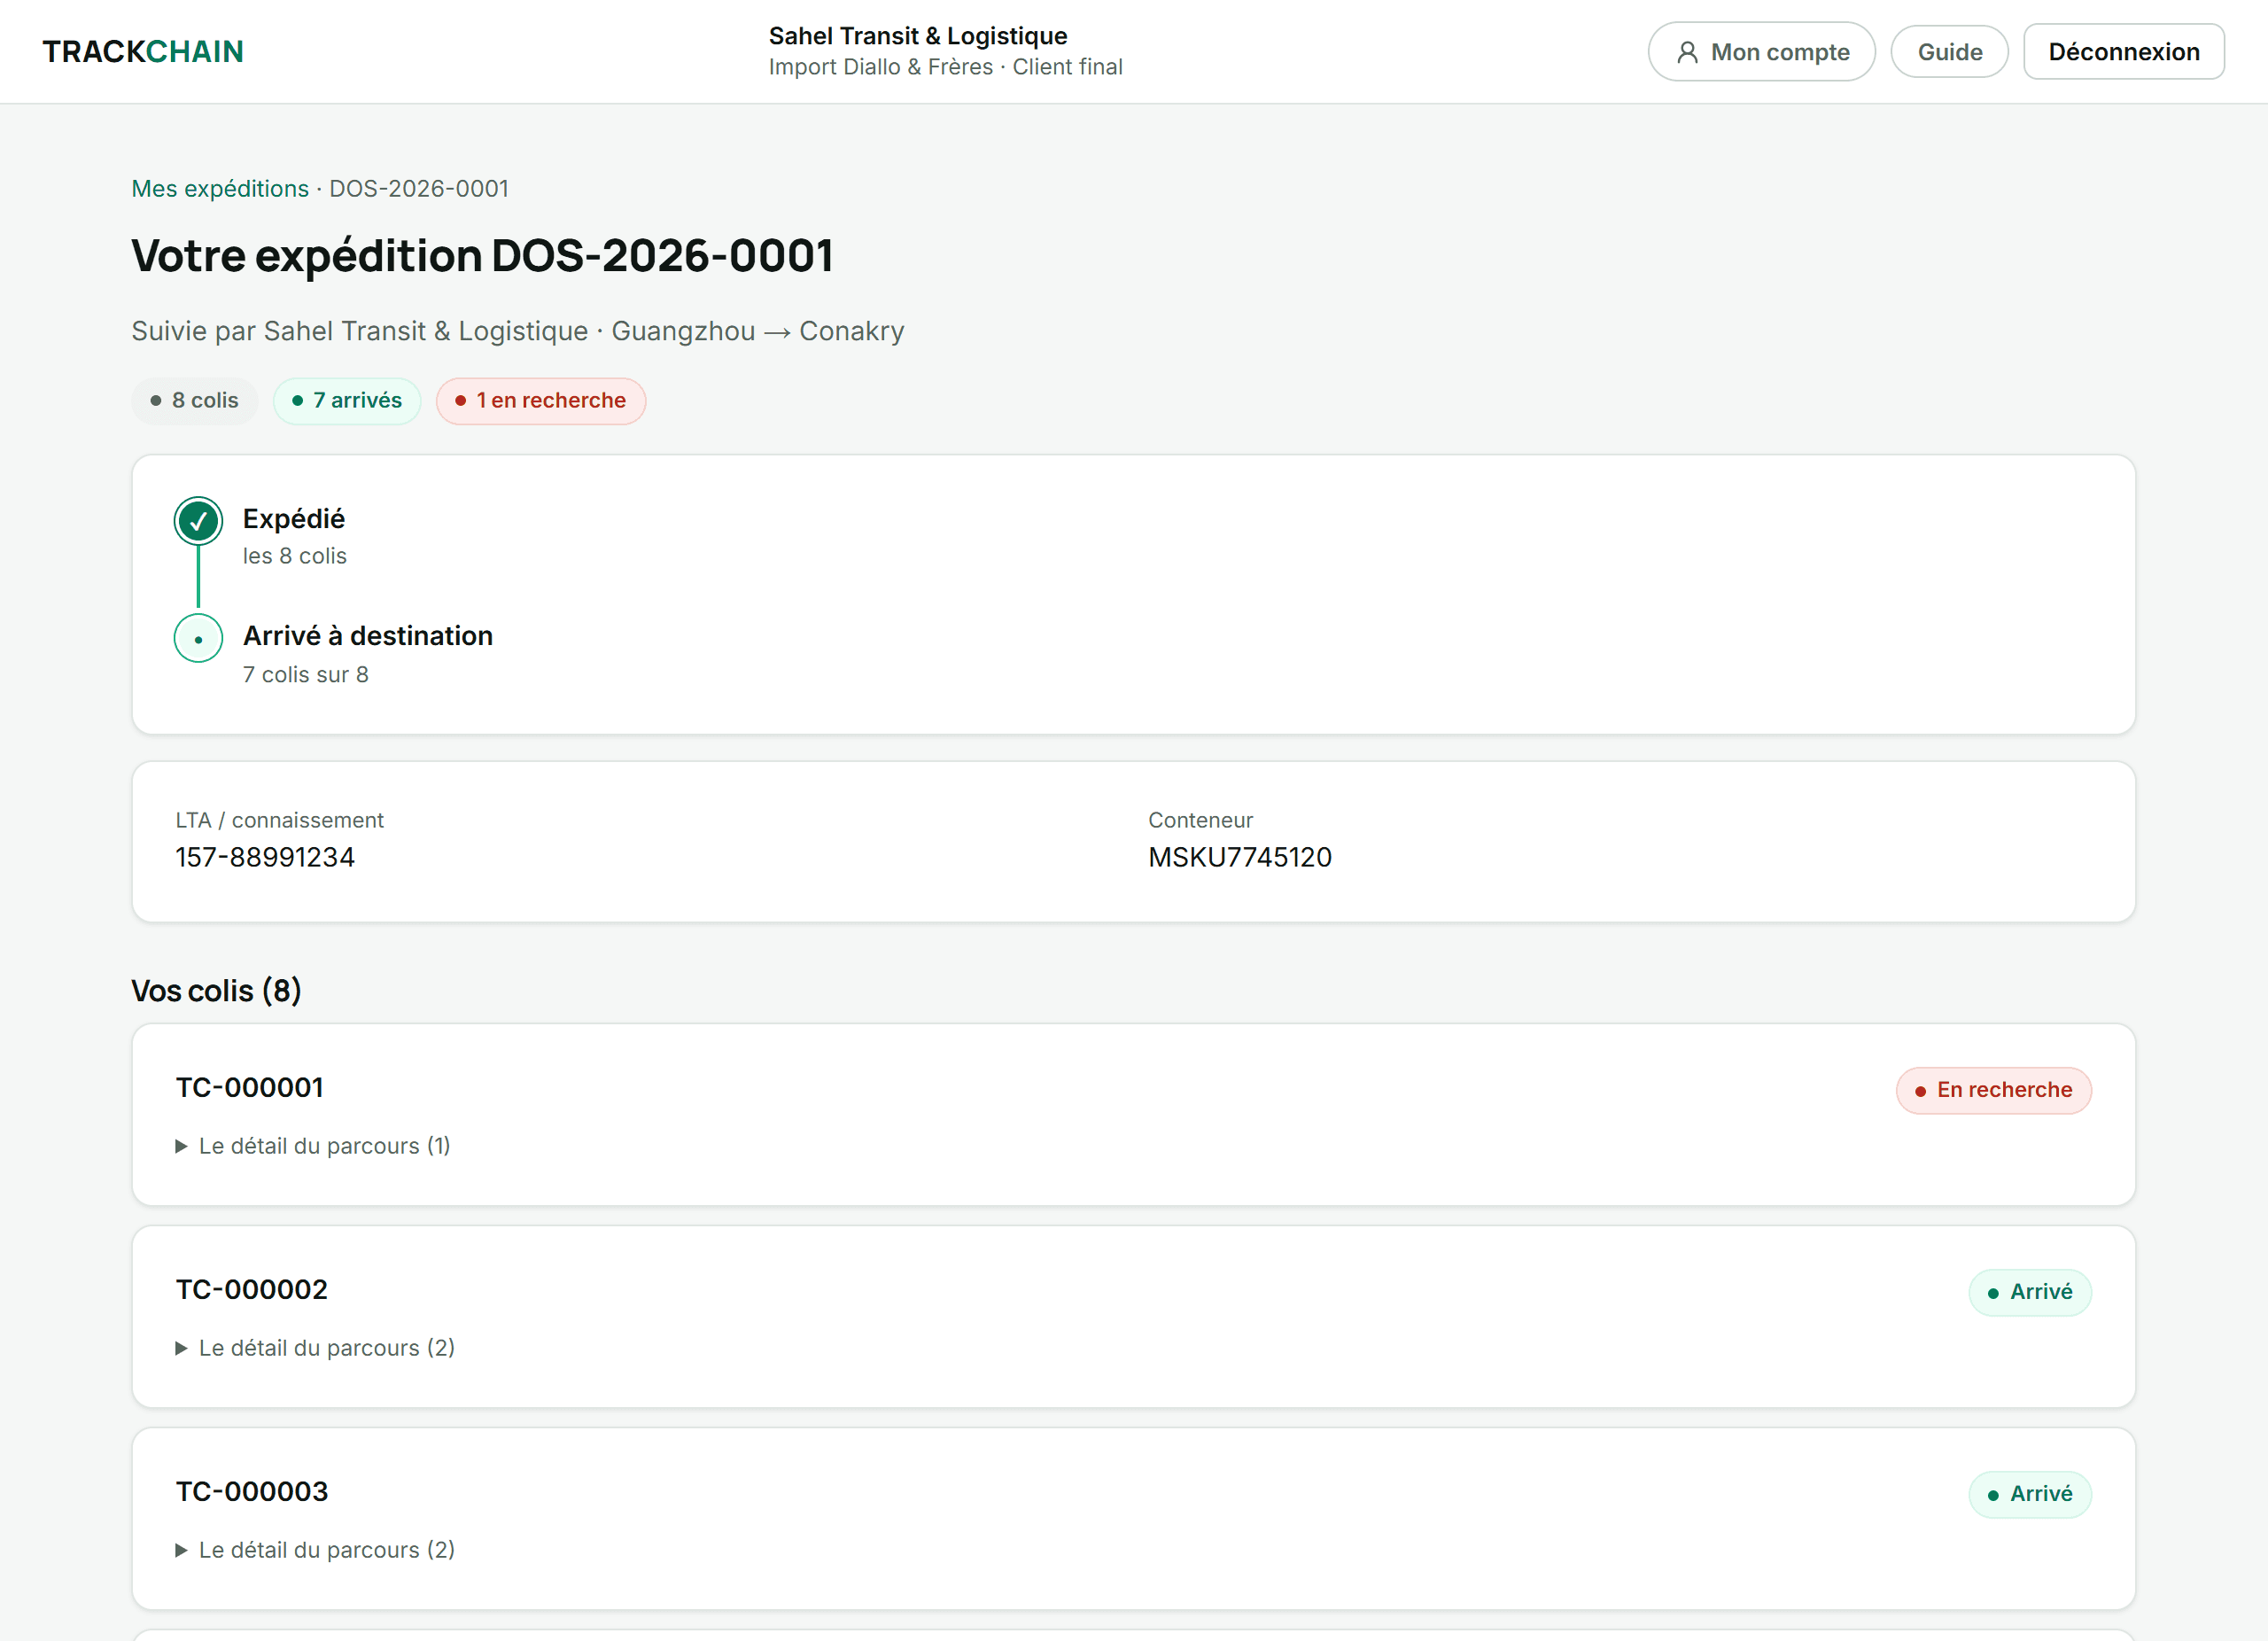Click the LTA number 157-88991234
This screenshot has width=2268, height=1641.
tap(265, 857)
